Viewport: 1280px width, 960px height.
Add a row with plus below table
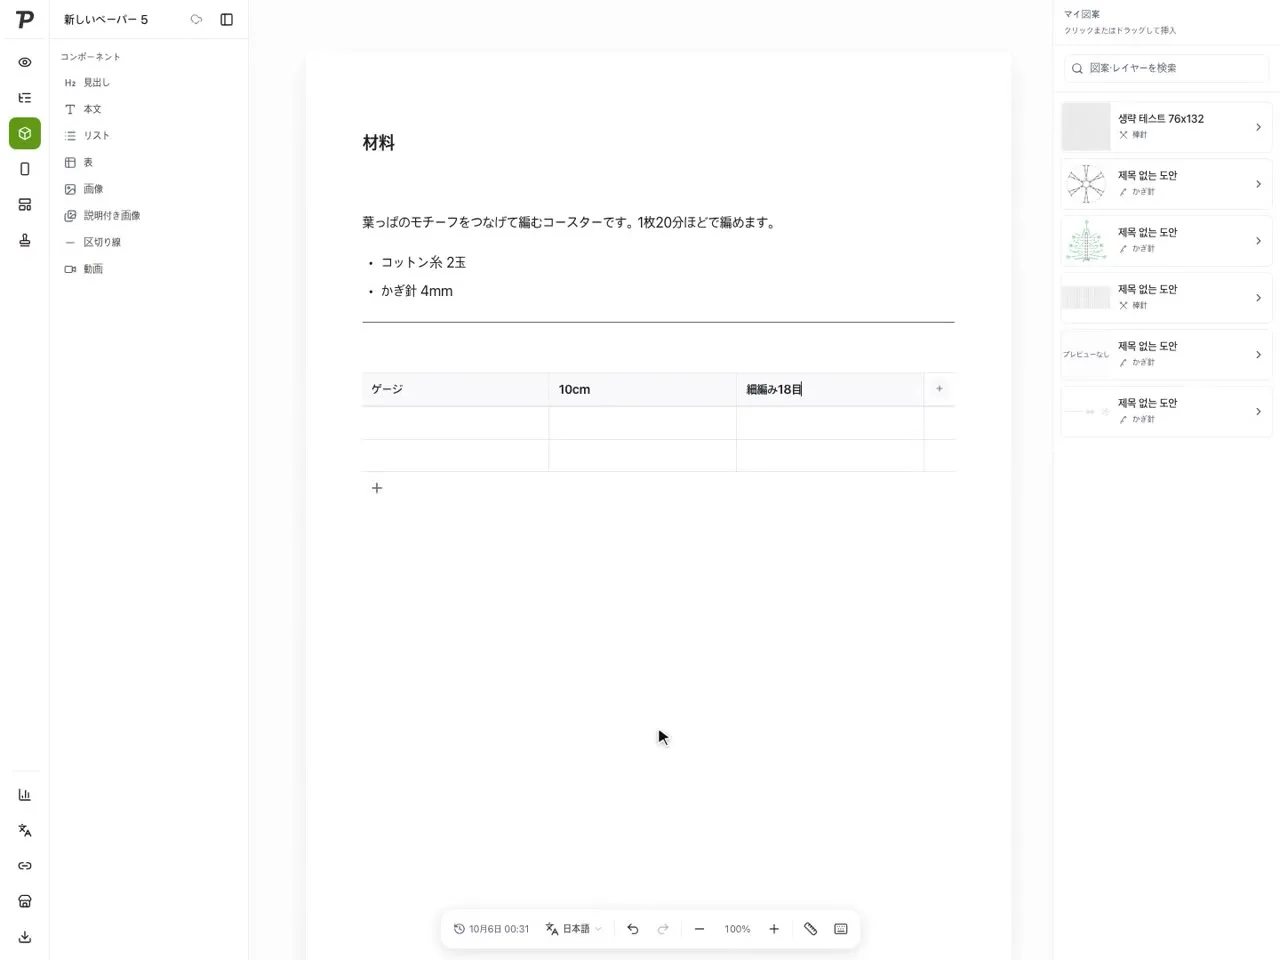377,488
